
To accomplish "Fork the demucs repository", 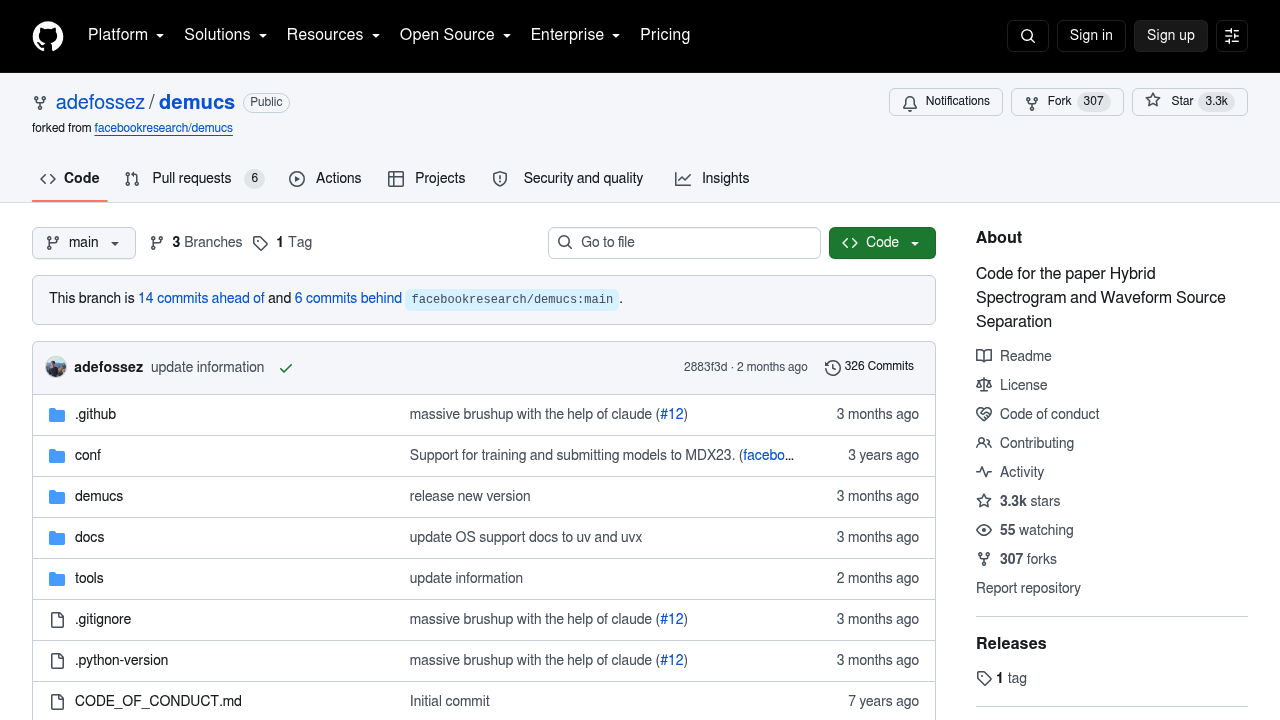I will 1067,102.
